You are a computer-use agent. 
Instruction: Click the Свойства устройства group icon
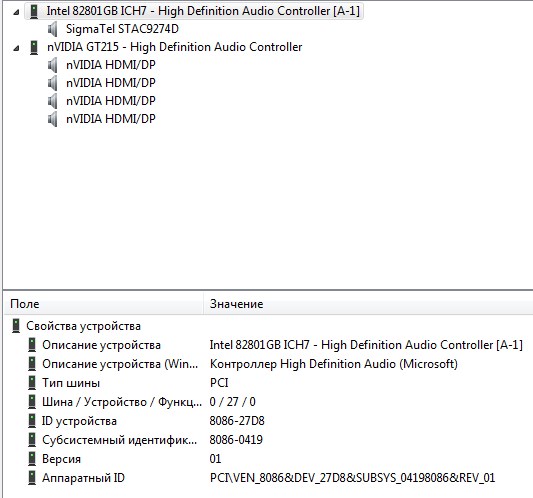pos(16,326)
